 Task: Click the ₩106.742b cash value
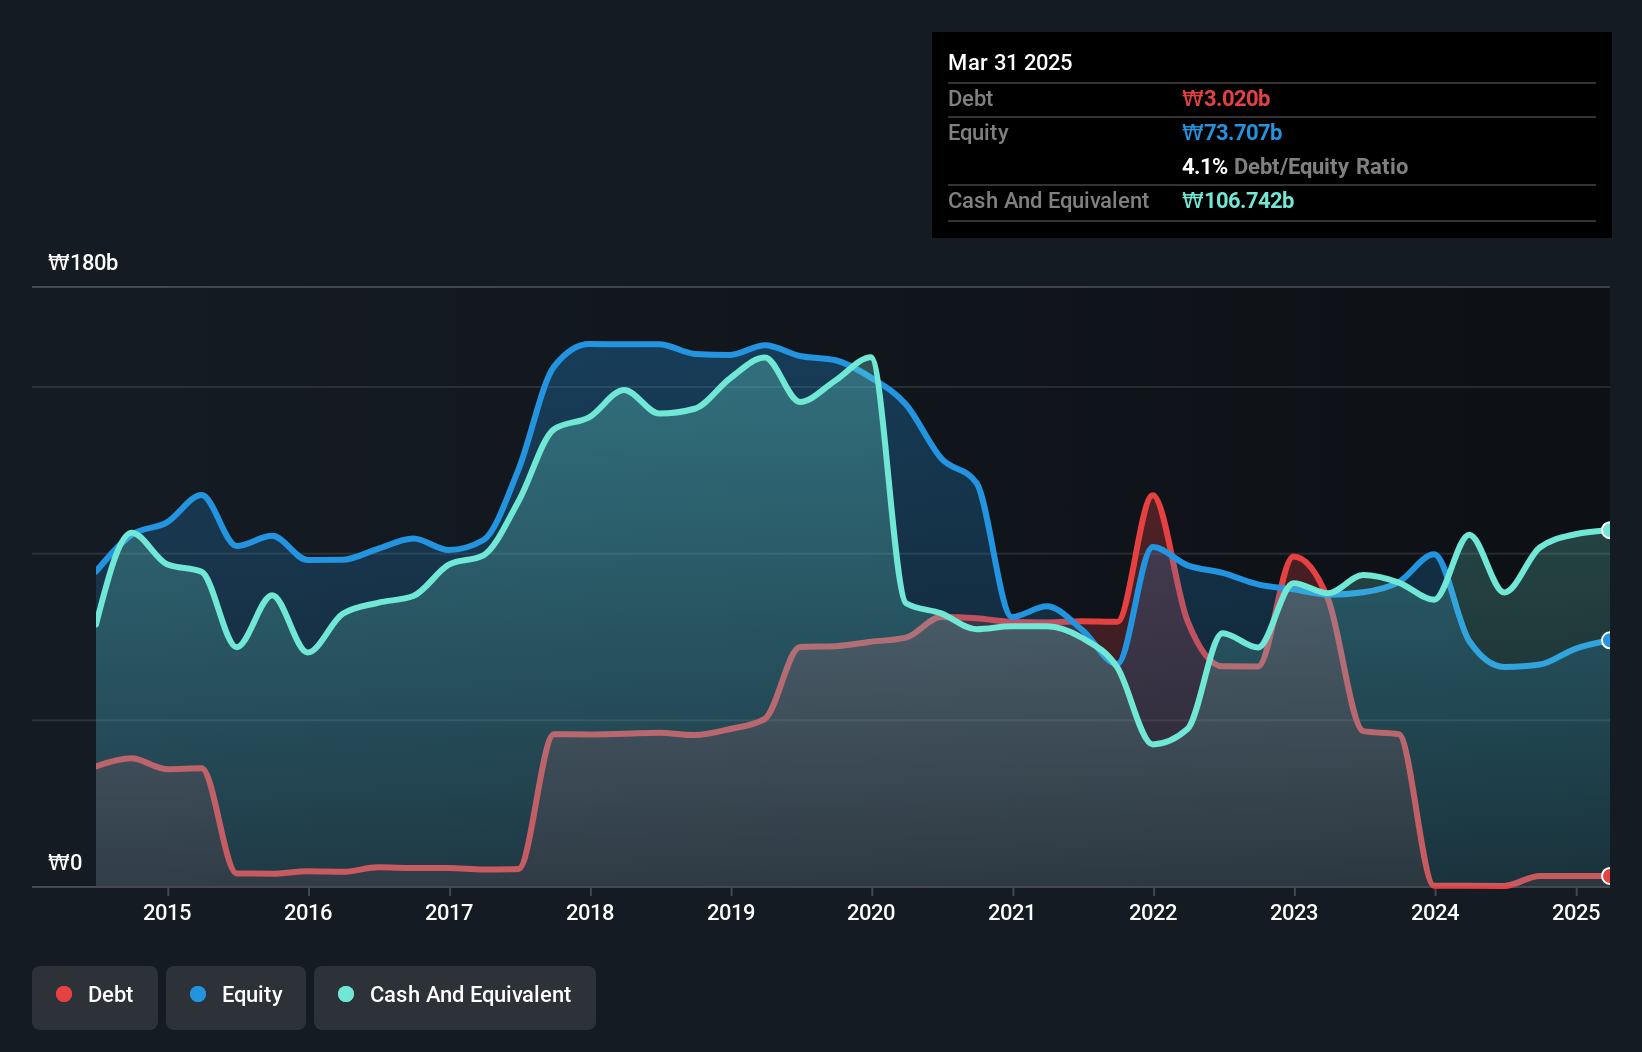[1238, 200]
